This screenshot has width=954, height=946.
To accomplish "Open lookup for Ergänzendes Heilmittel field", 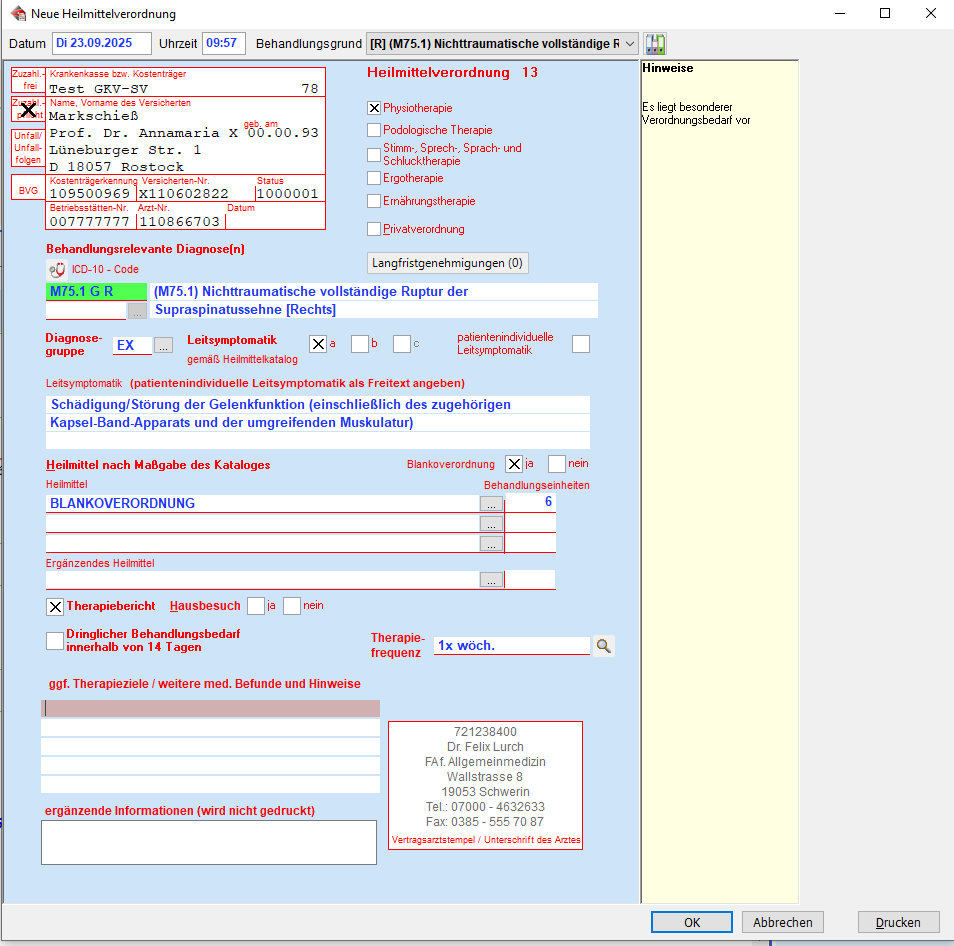I will pyautogui.click(x=491, y=580).
